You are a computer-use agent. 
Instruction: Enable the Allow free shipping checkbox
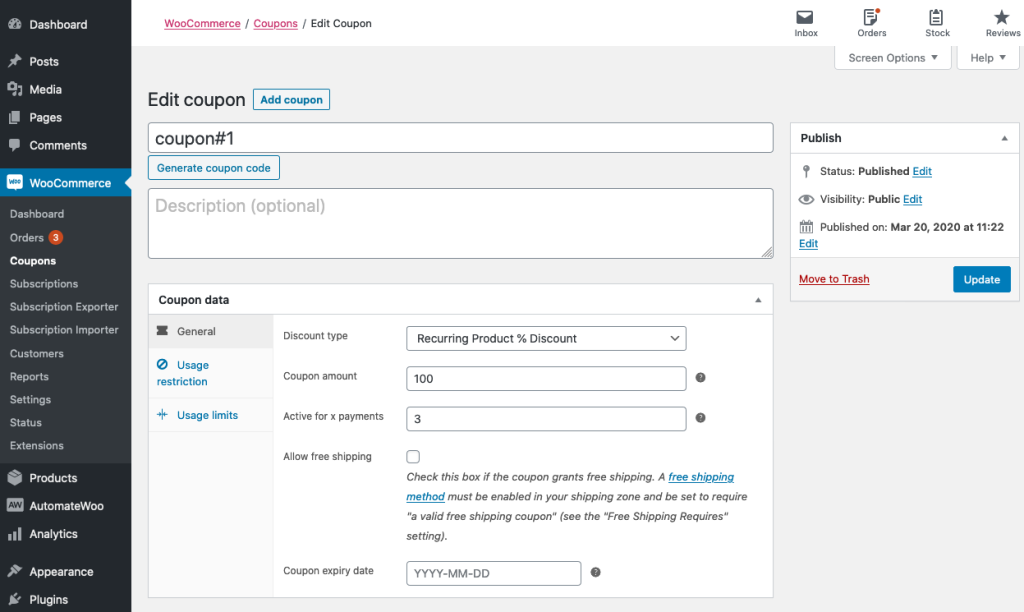(413, 456)
